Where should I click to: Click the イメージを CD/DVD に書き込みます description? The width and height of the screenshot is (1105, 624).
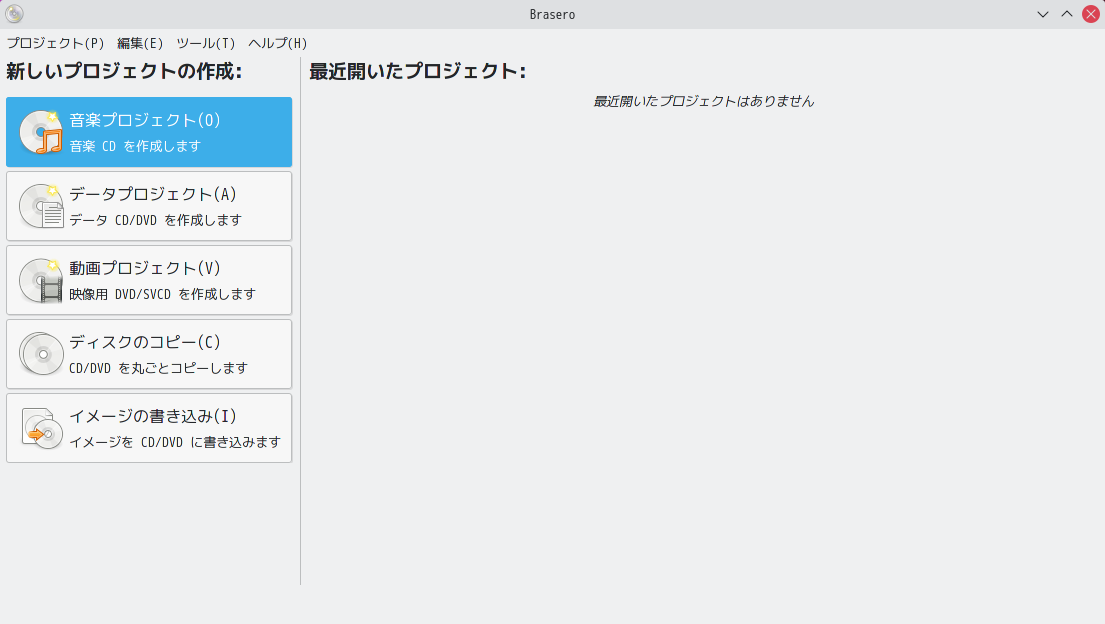pyautogui.click(x=175, y=442)
